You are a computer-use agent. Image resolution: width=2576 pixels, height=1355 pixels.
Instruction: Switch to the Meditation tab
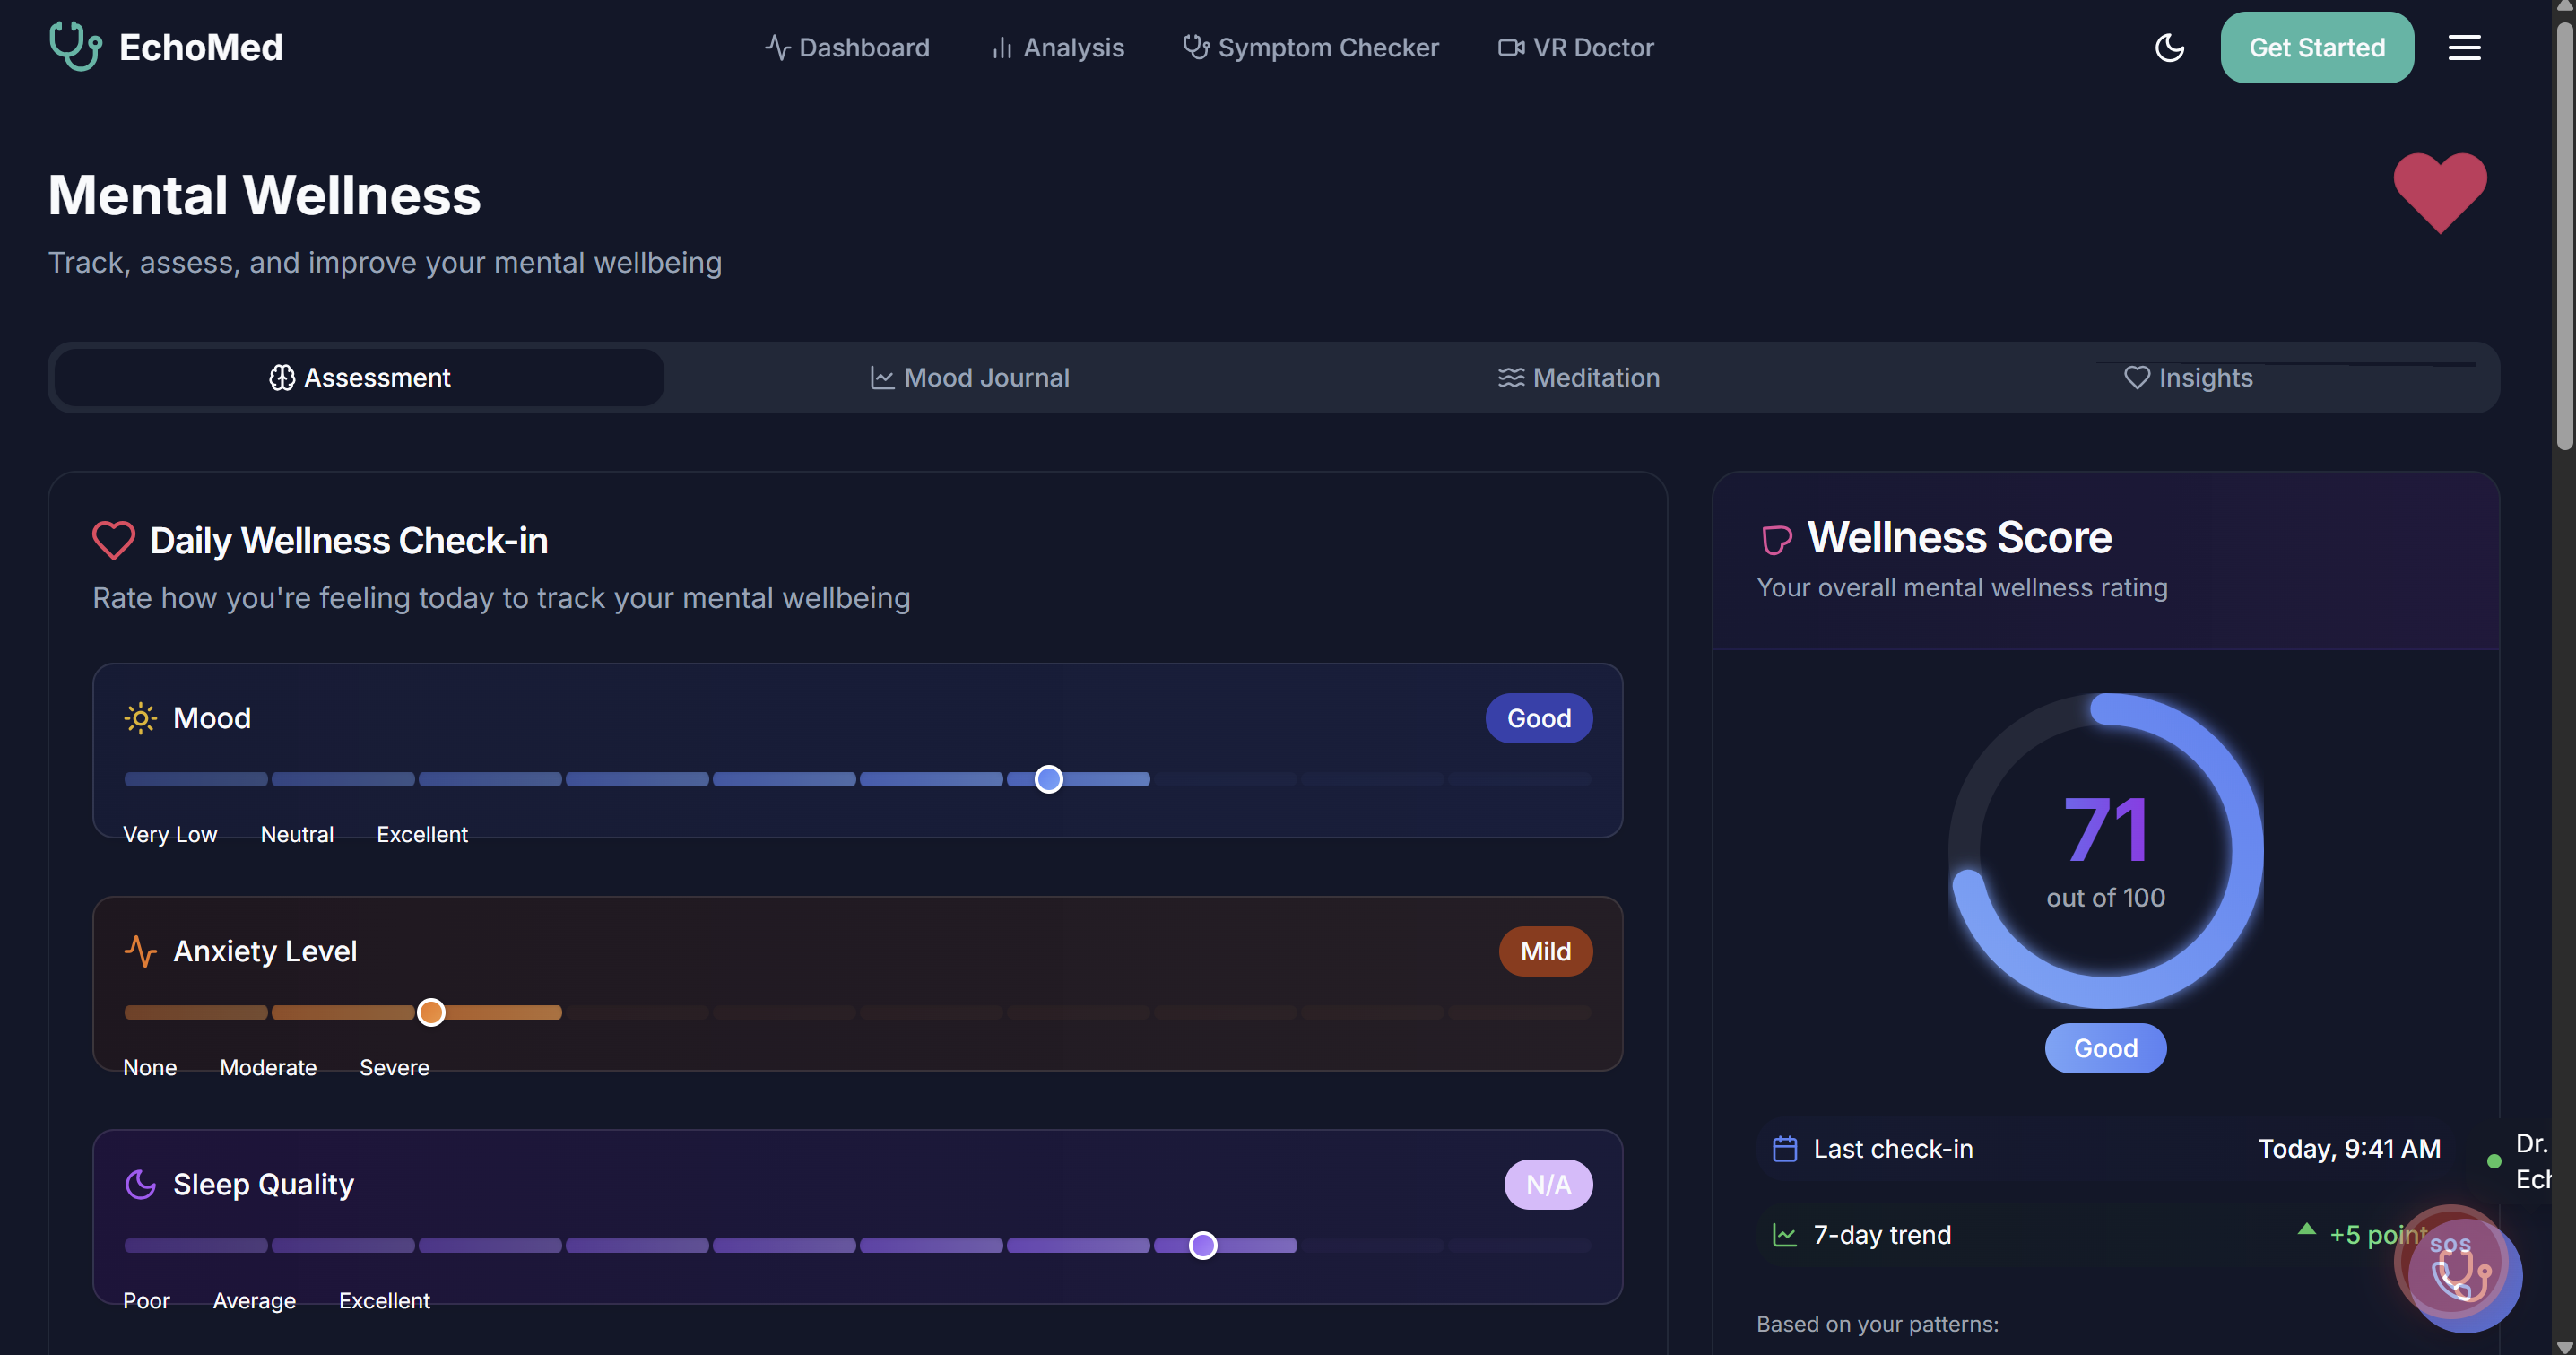pos(1578,377)
